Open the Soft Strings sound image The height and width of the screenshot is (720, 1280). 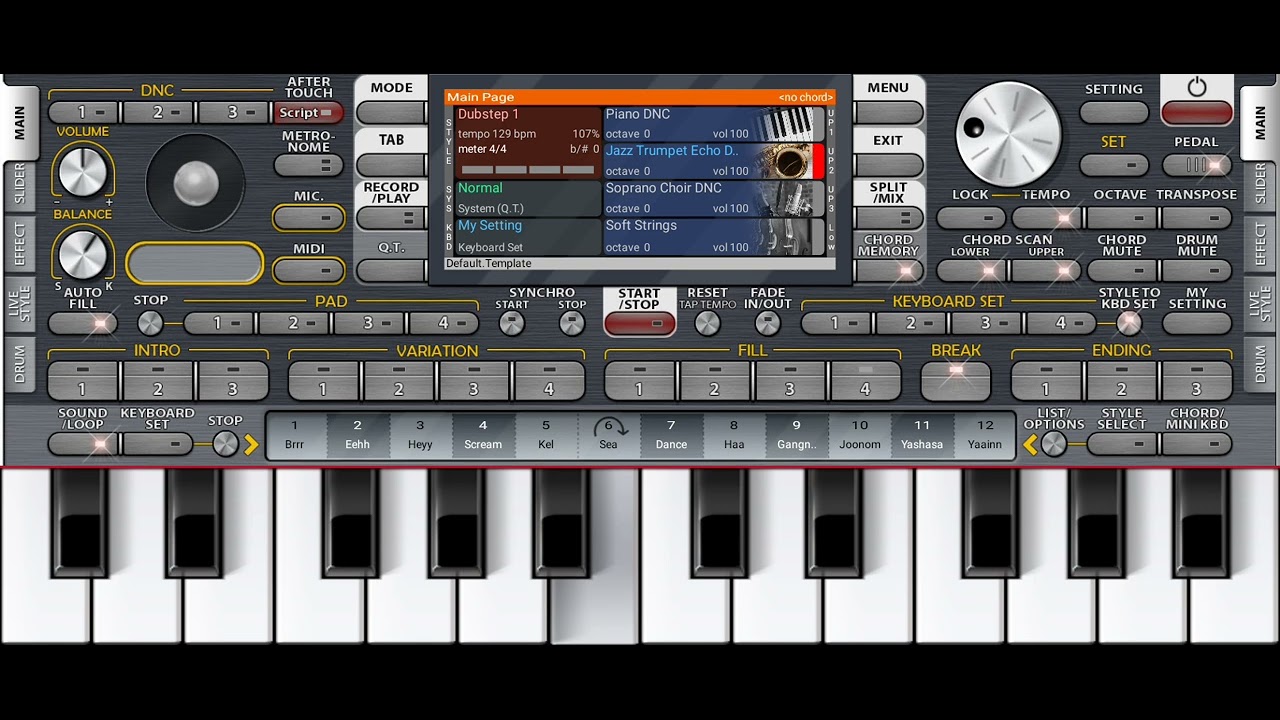pos(789,236)
